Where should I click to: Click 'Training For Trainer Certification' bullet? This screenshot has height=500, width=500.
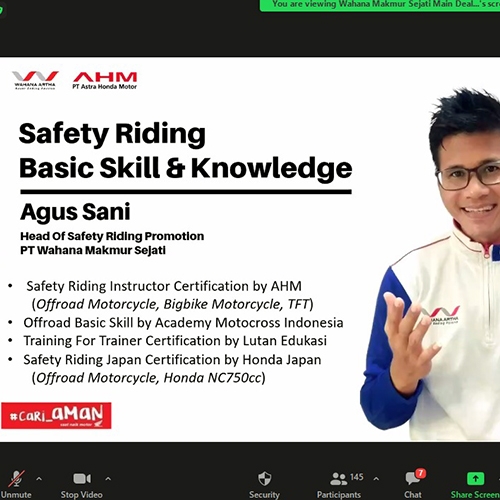(175, 341)
